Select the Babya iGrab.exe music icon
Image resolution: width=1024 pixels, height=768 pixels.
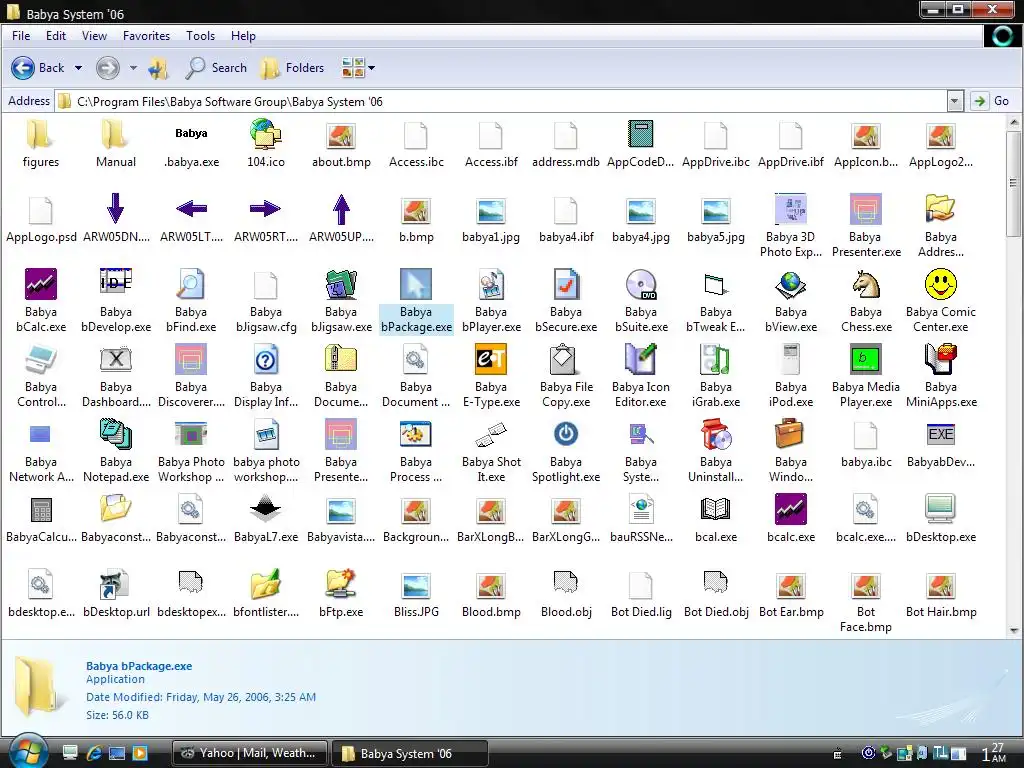(x=716, y=359)
